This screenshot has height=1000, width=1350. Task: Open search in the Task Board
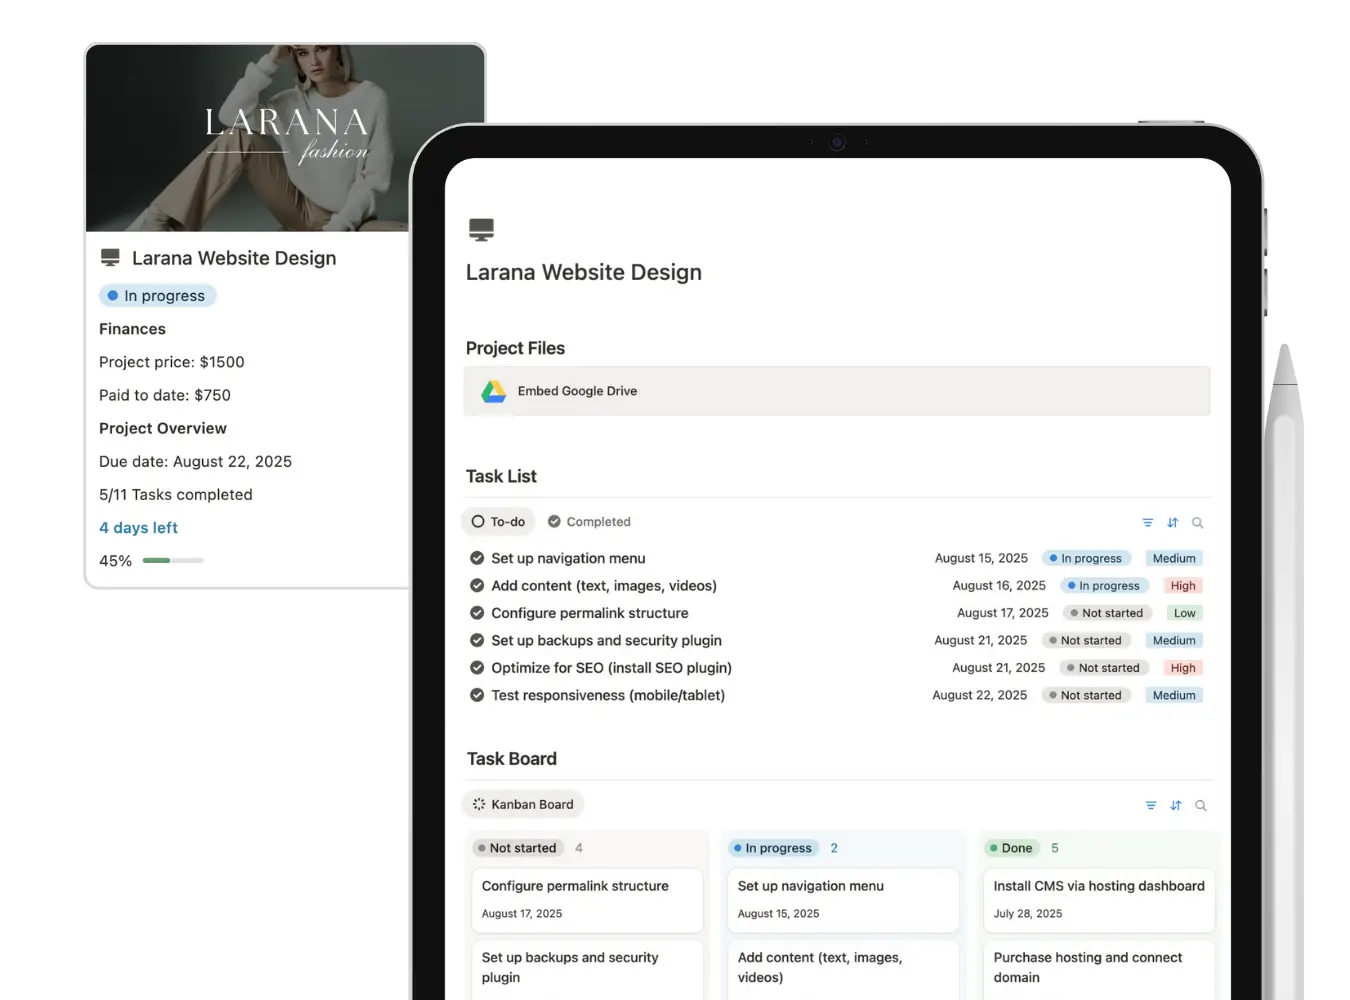coord(1200,806)
